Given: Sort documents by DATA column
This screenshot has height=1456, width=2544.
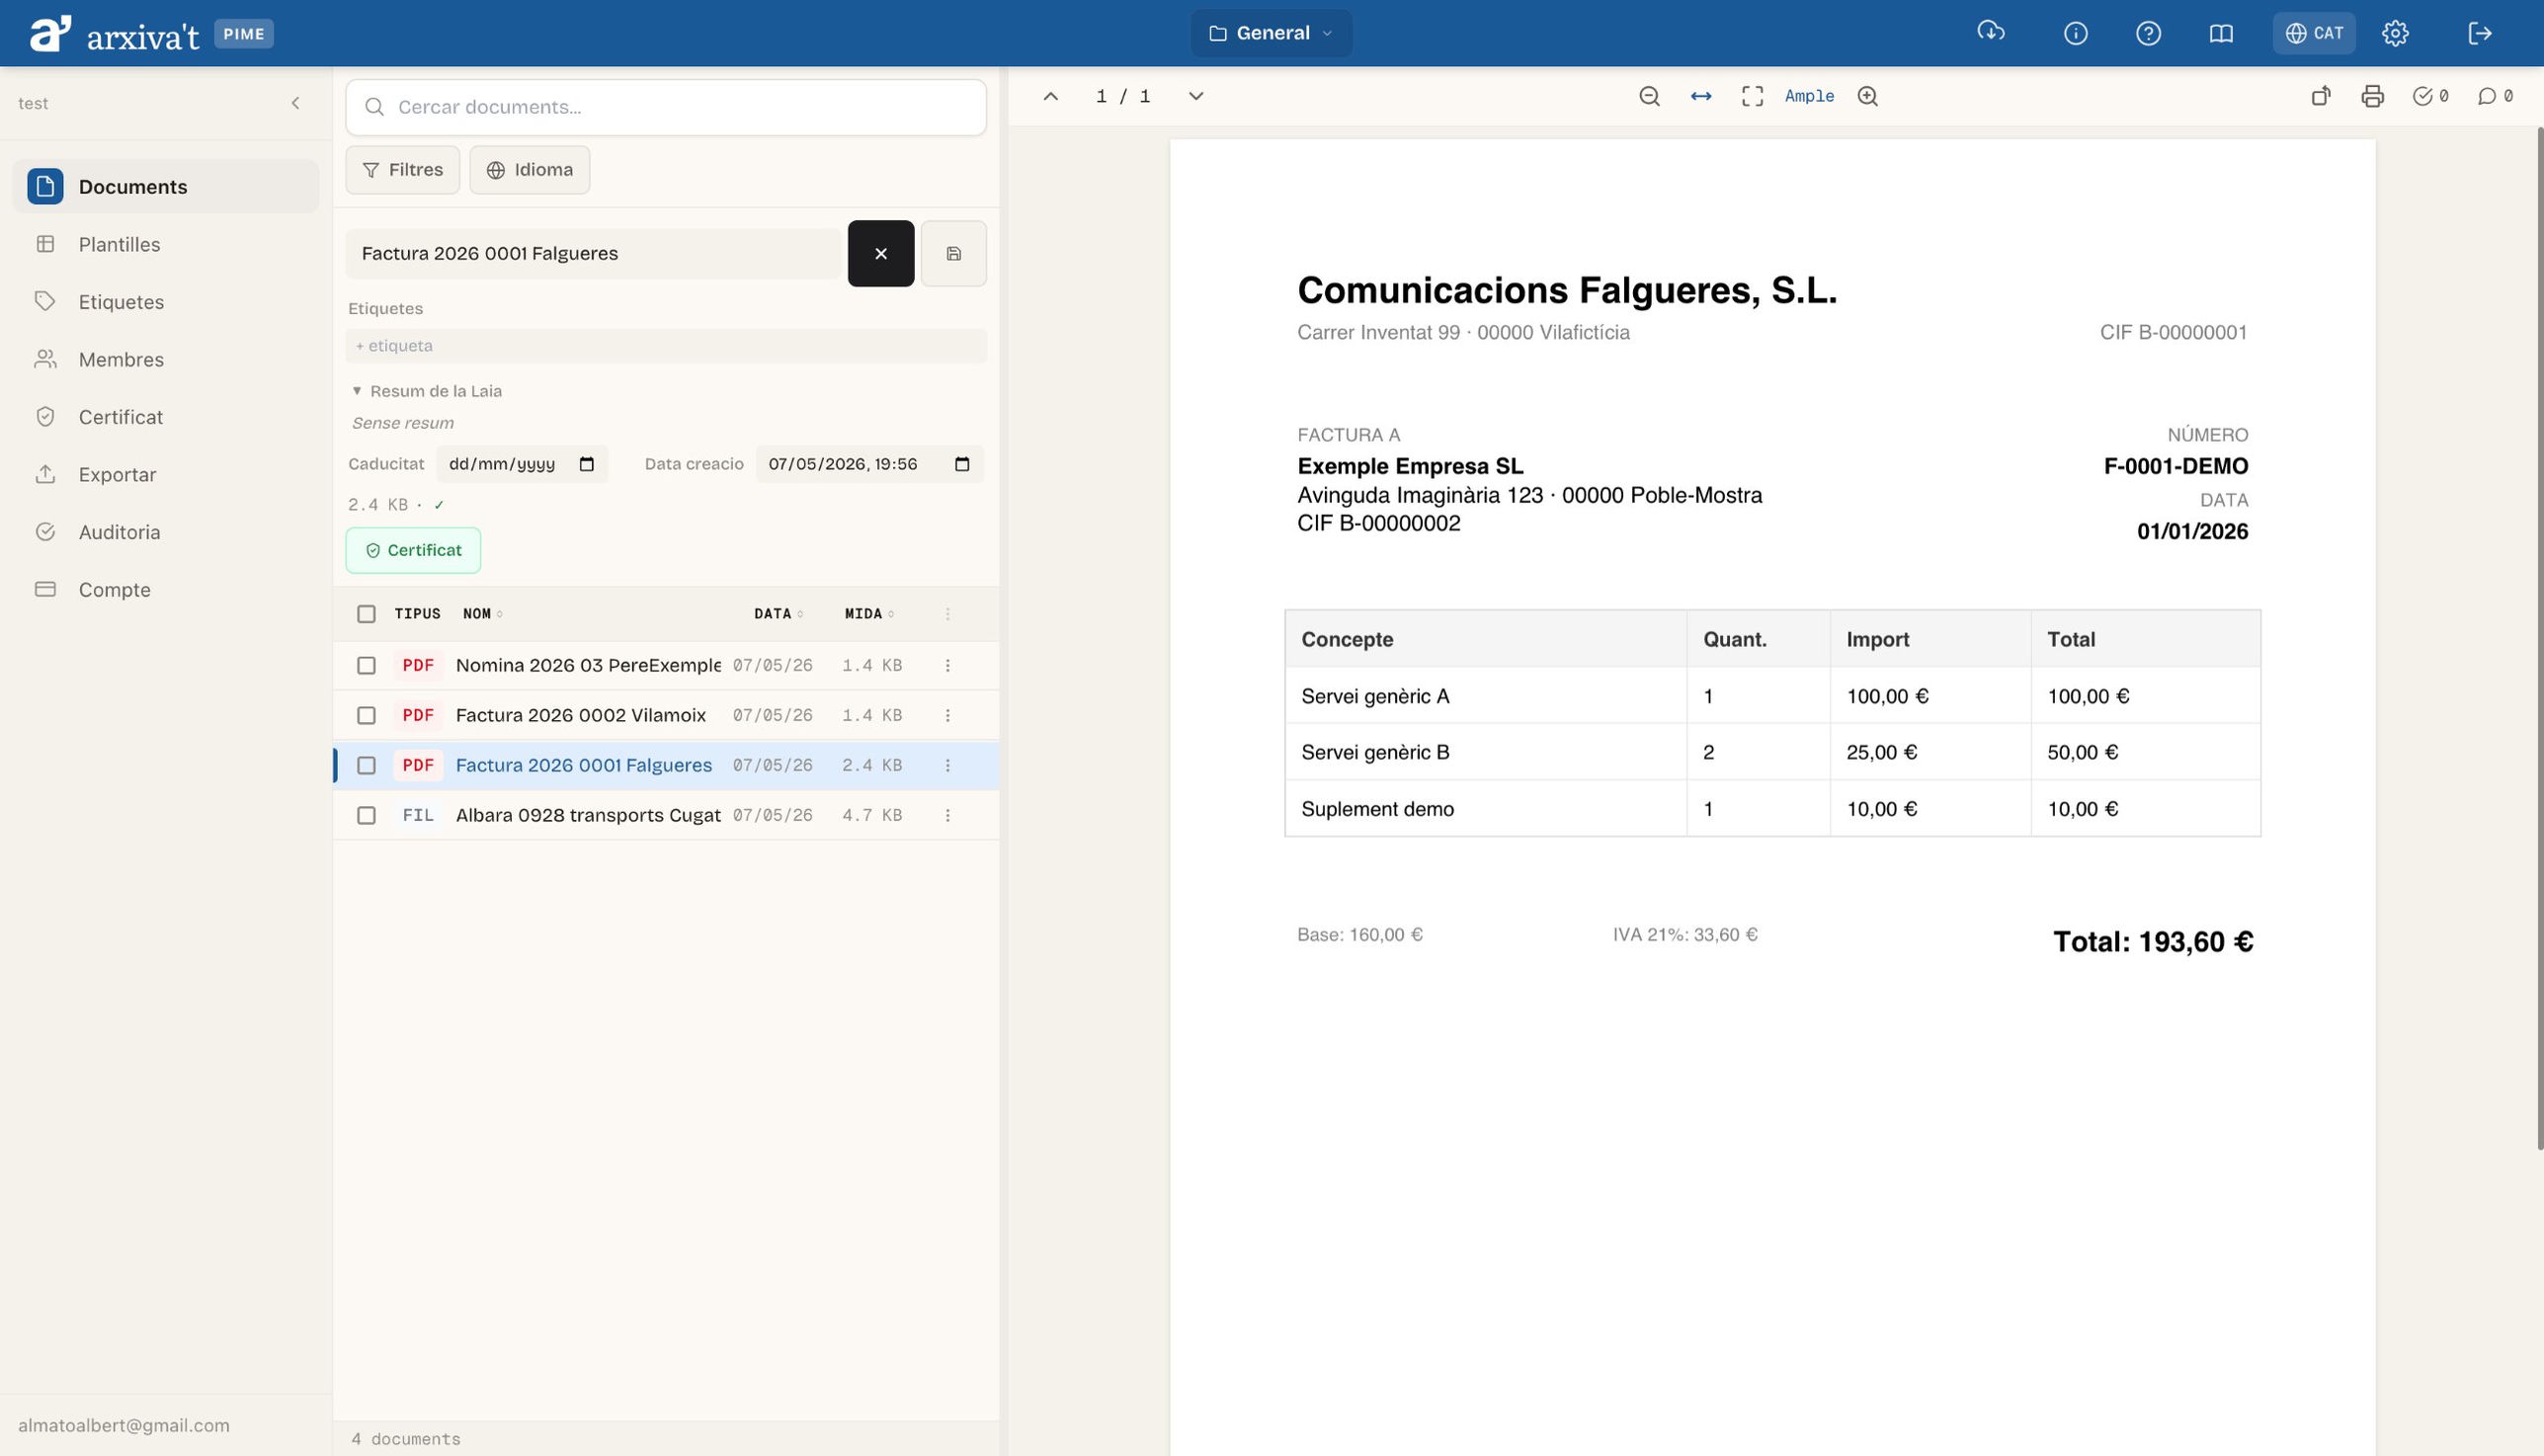Looking at the screenshot, I should (778, 614).
